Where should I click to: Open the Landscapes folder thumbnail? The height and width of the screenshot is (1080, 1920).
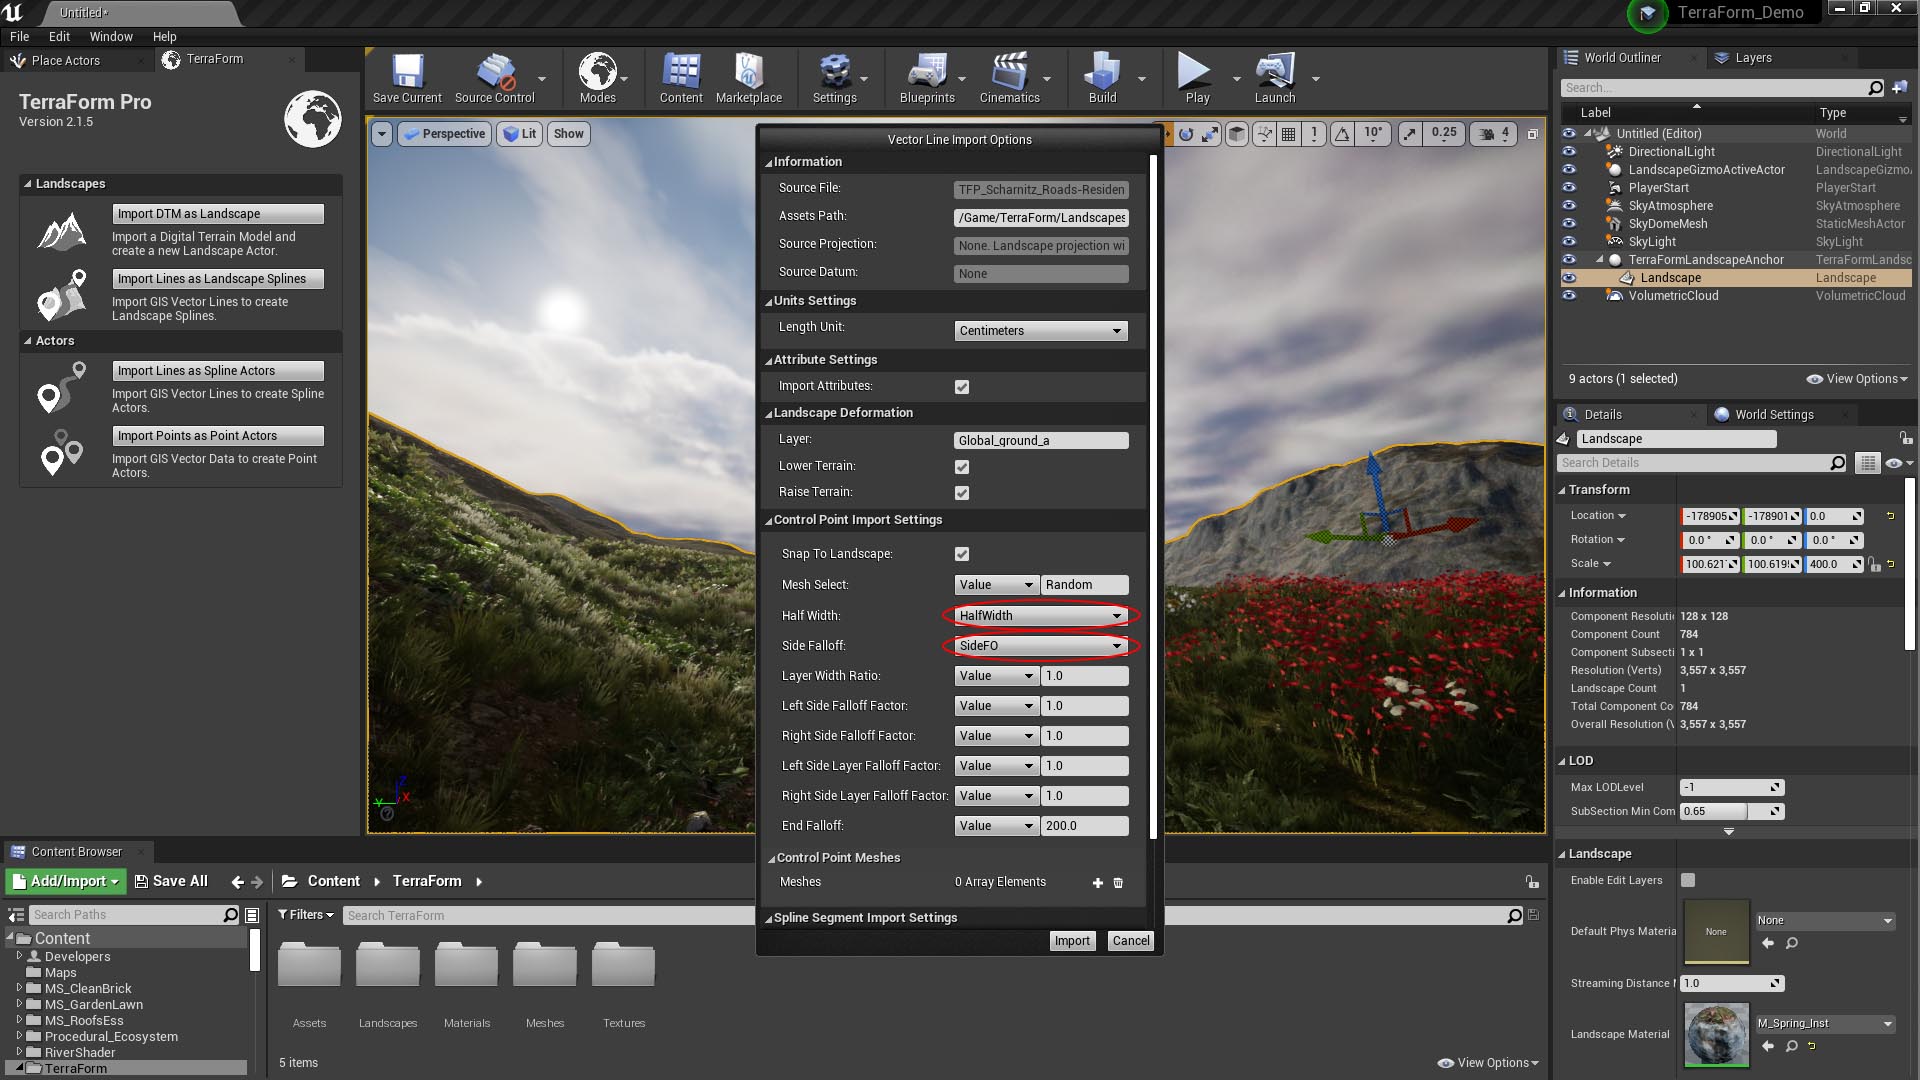point(387,963)
